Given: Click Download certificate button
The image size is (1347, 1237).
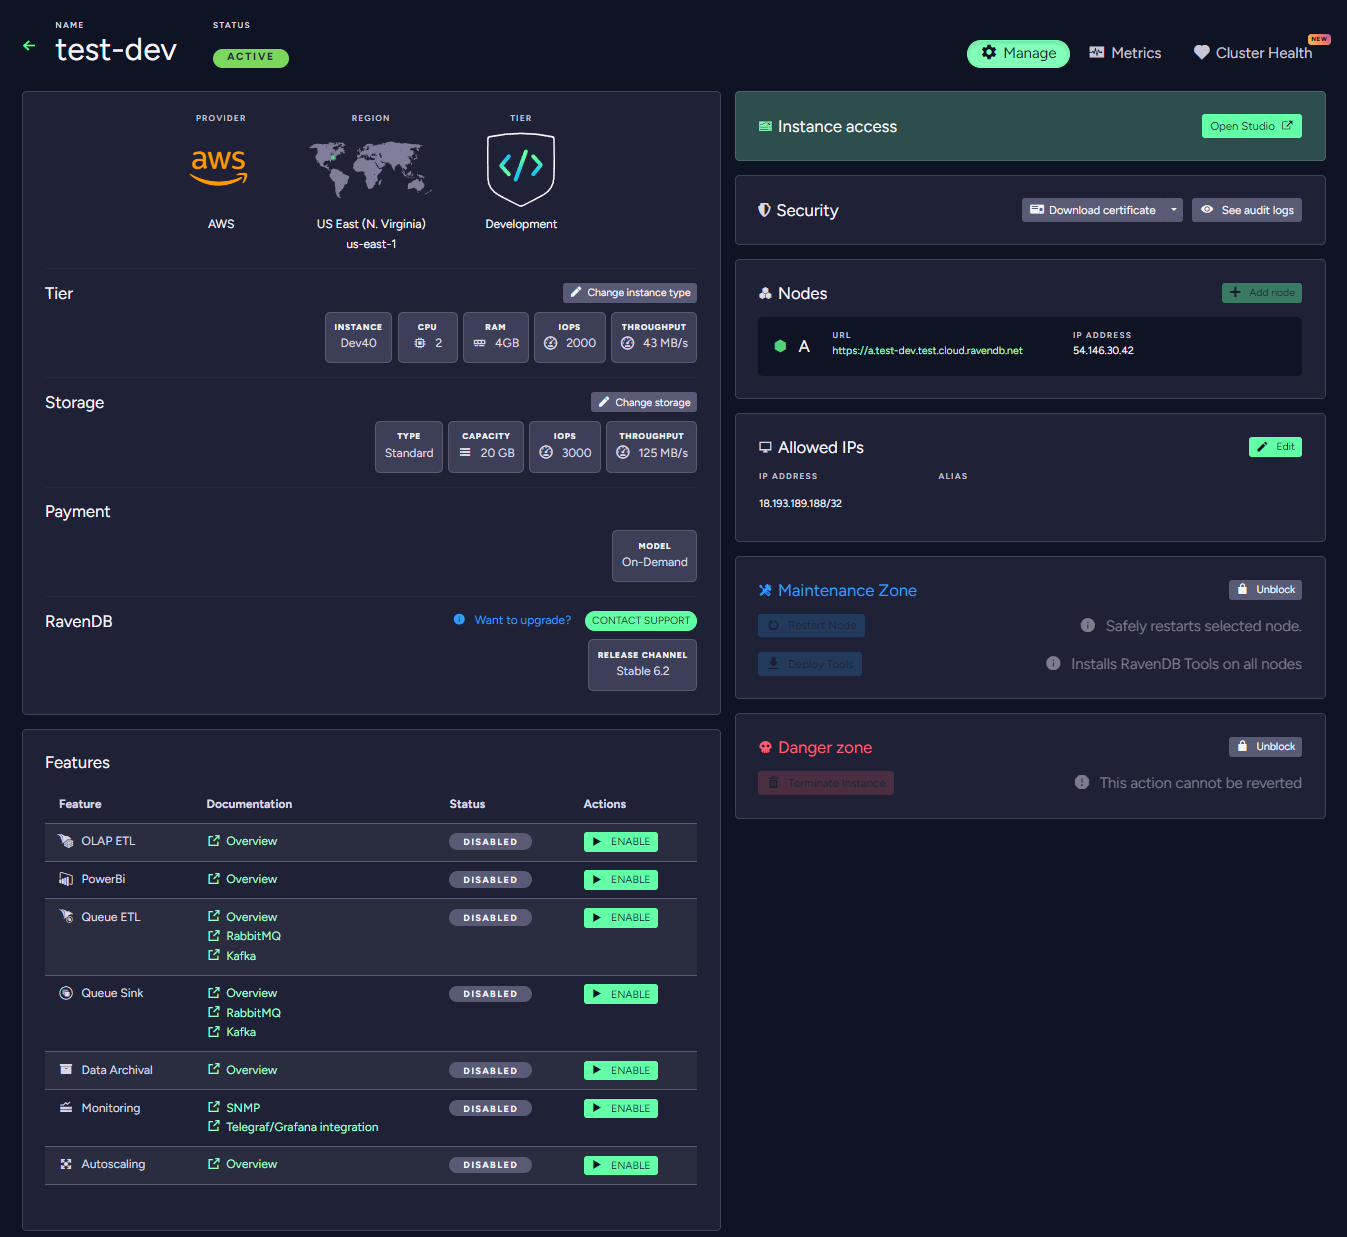Looking at the screenshot, I should [1093, 210].
